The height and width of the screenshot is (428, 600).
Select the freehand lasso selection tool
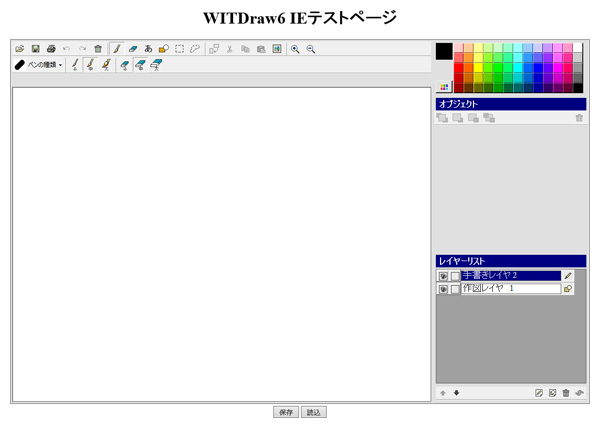click(195, 49)
